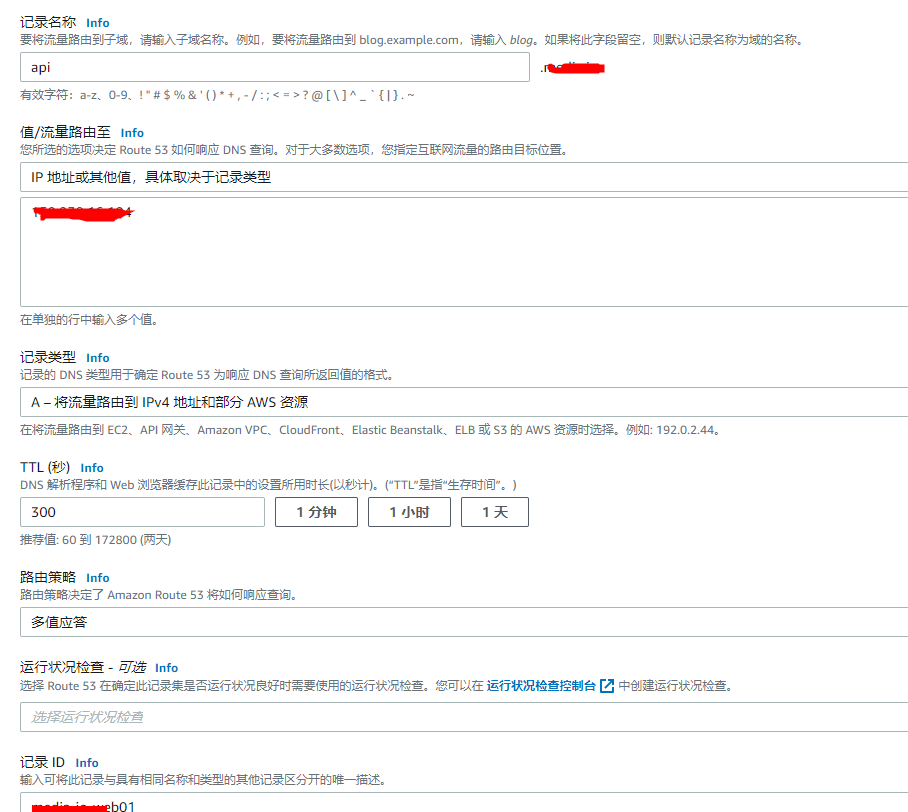Set TTL using the 1 分钟 button
Viewport: 908px width, 812px height.
pos(316,511)
